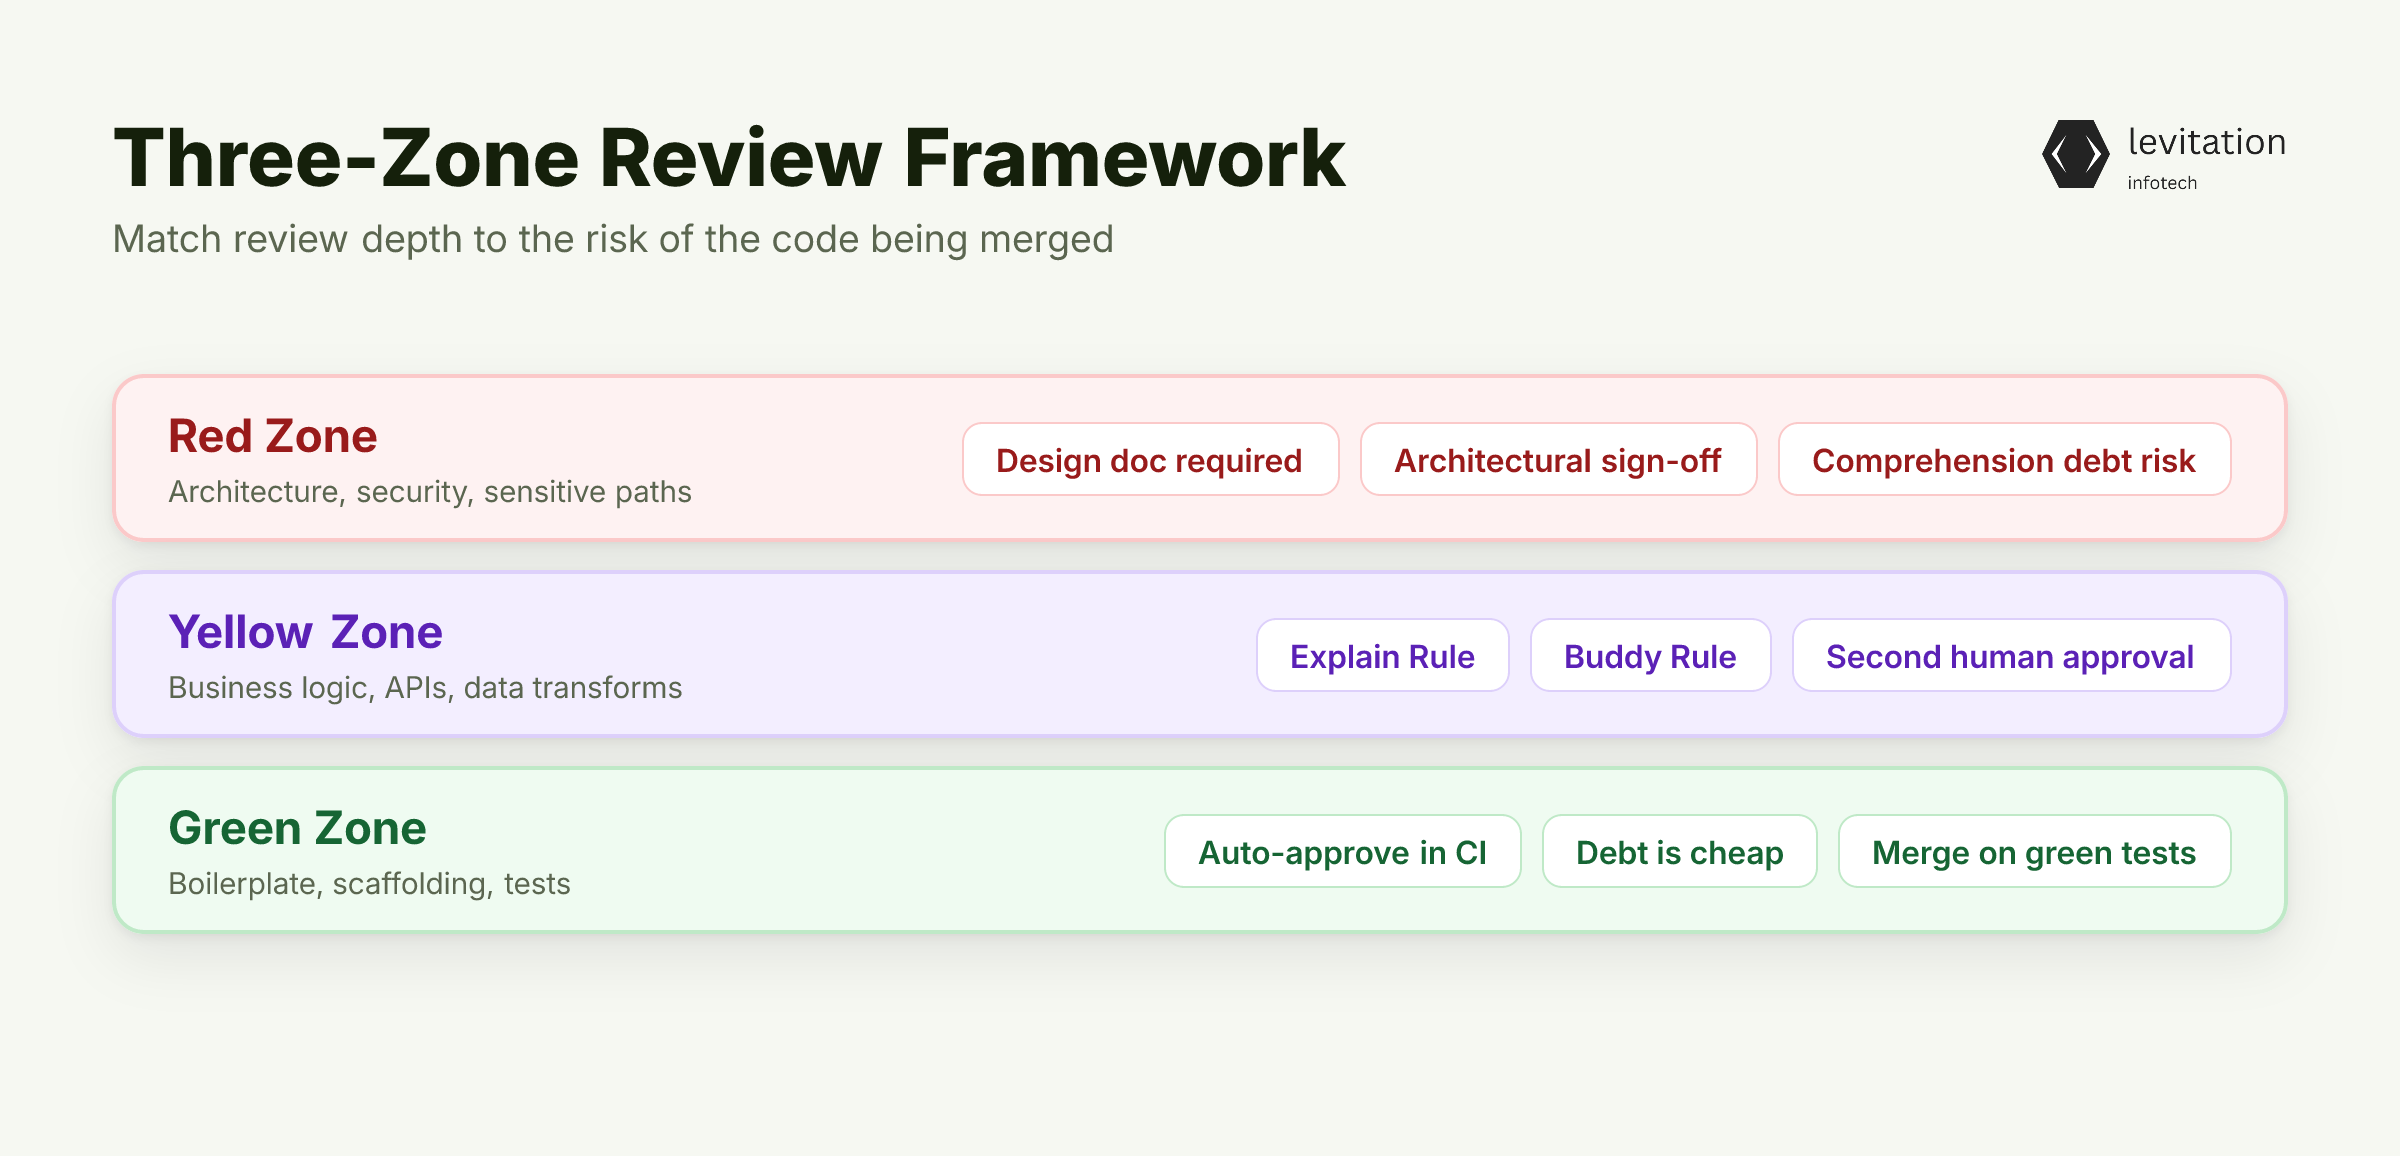Click 'Architecture, security, sensitive paths' text
This screenshot has height=1156, width=2400.
click(430, 492)
